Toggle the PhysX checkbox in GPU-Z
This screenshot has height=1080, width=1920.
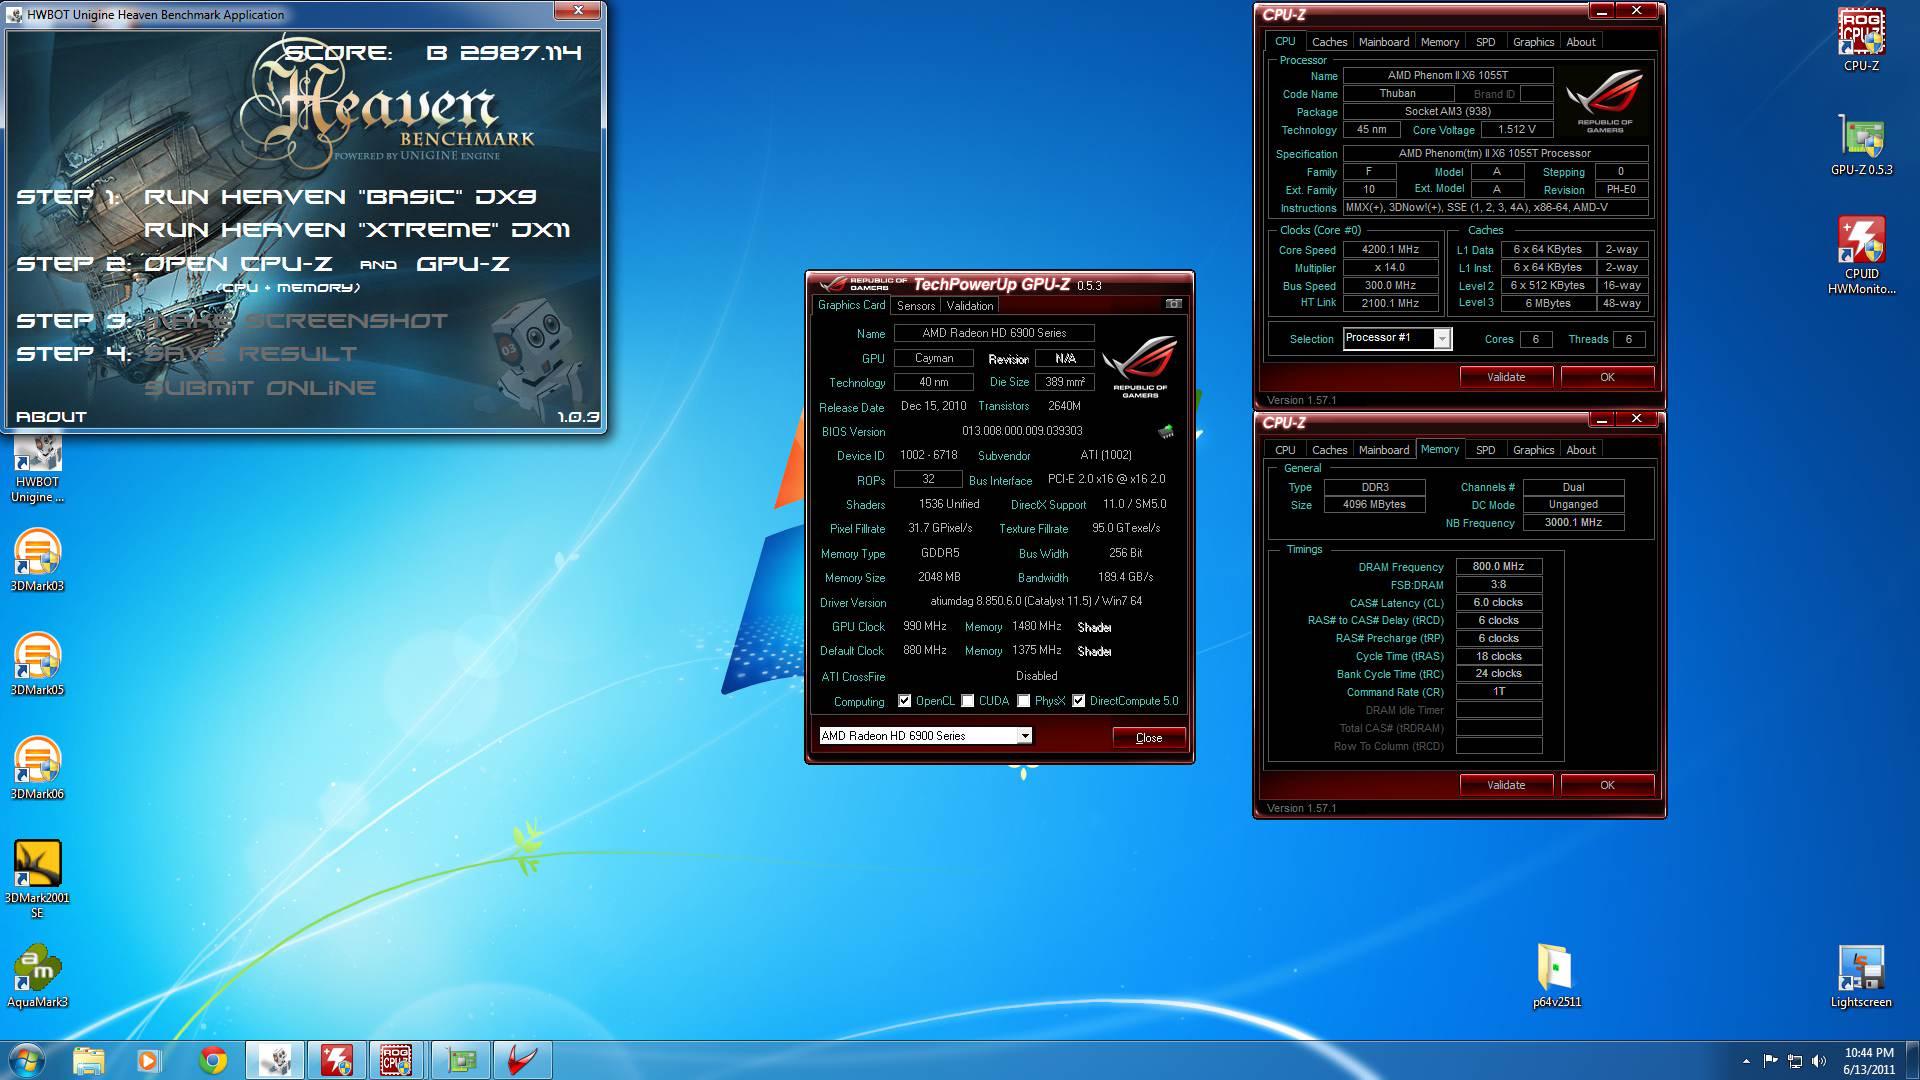[x=1023, y=701]
